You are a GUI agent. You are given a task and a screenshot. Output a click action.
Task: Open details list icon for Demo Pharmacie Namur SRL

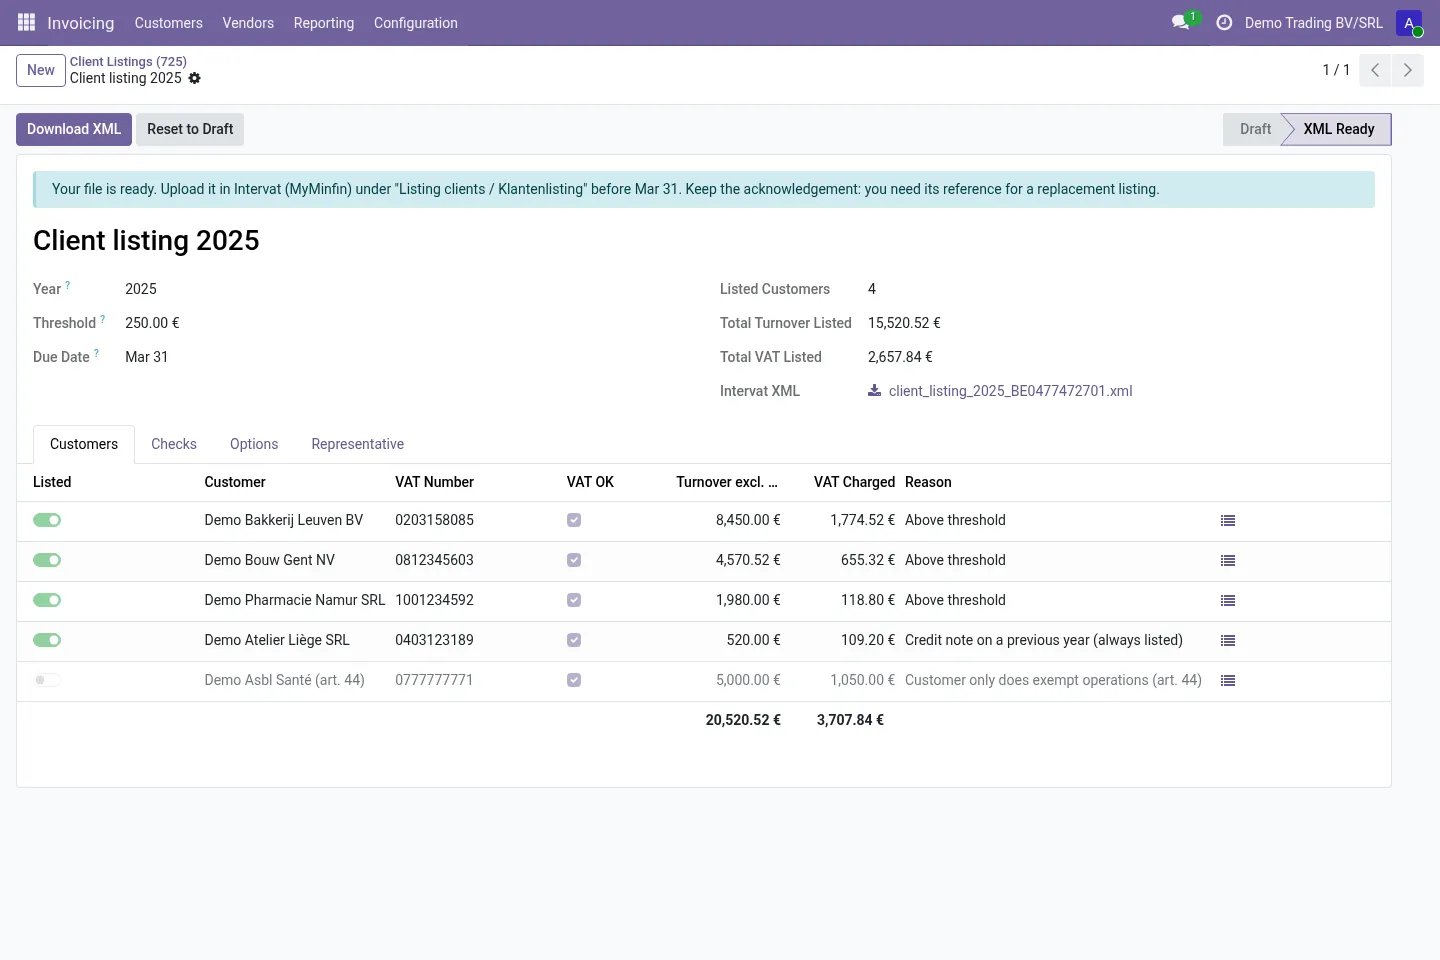pyautogui.click(x=1228, y=601)
